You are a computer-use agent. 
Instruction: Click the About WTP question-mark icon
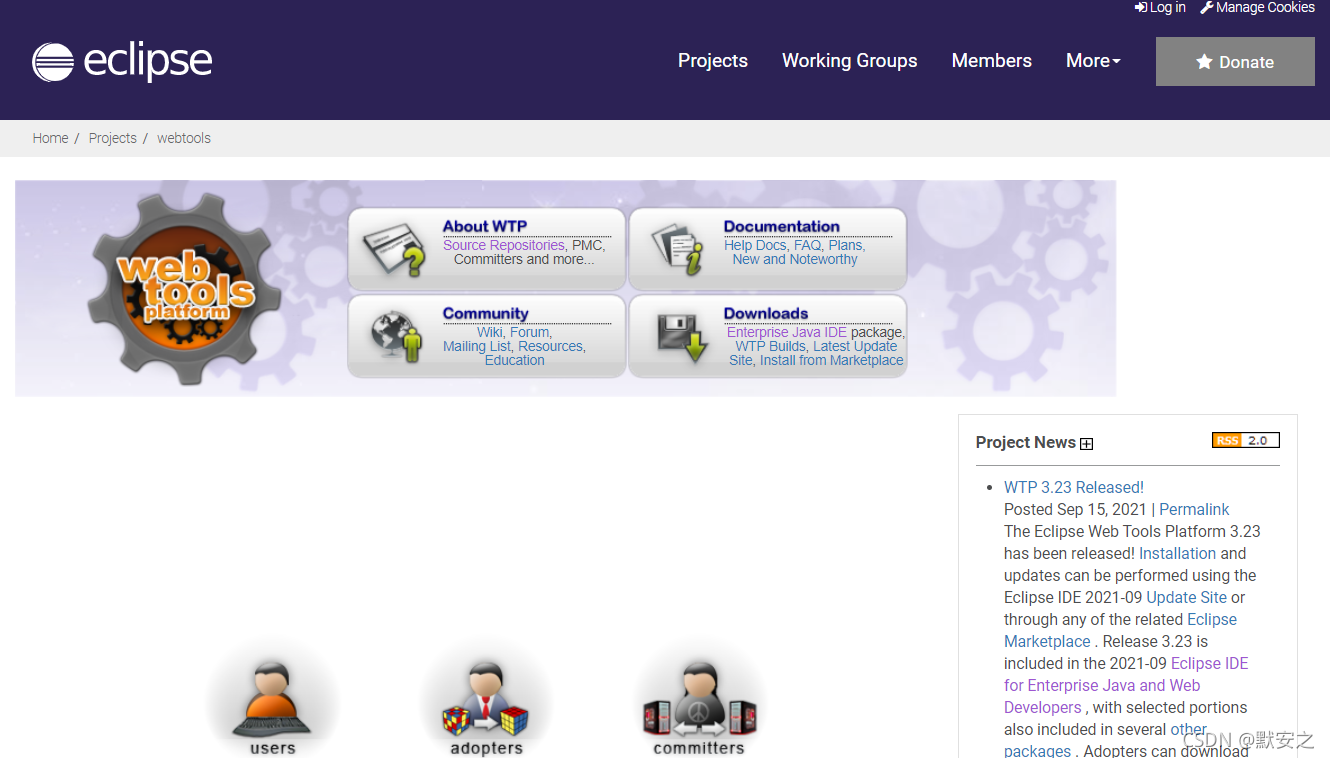point(394,250)
